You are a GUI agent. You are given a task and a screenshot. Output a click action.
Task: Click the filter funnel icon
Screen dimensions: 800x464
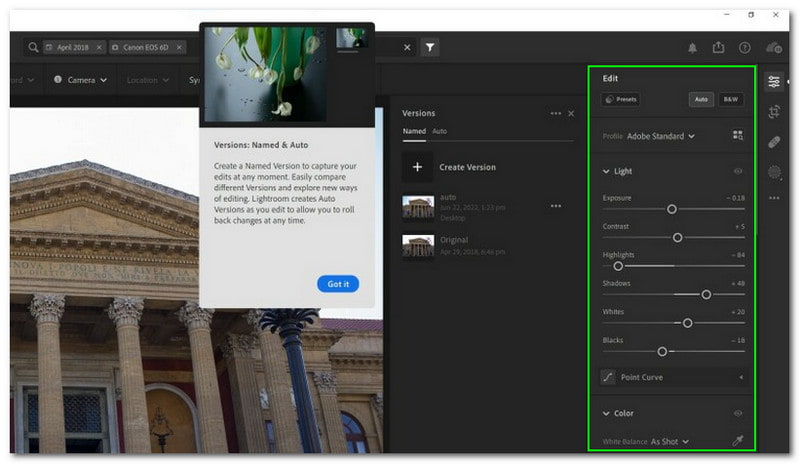pyautogui.click(x=429, y=47)
